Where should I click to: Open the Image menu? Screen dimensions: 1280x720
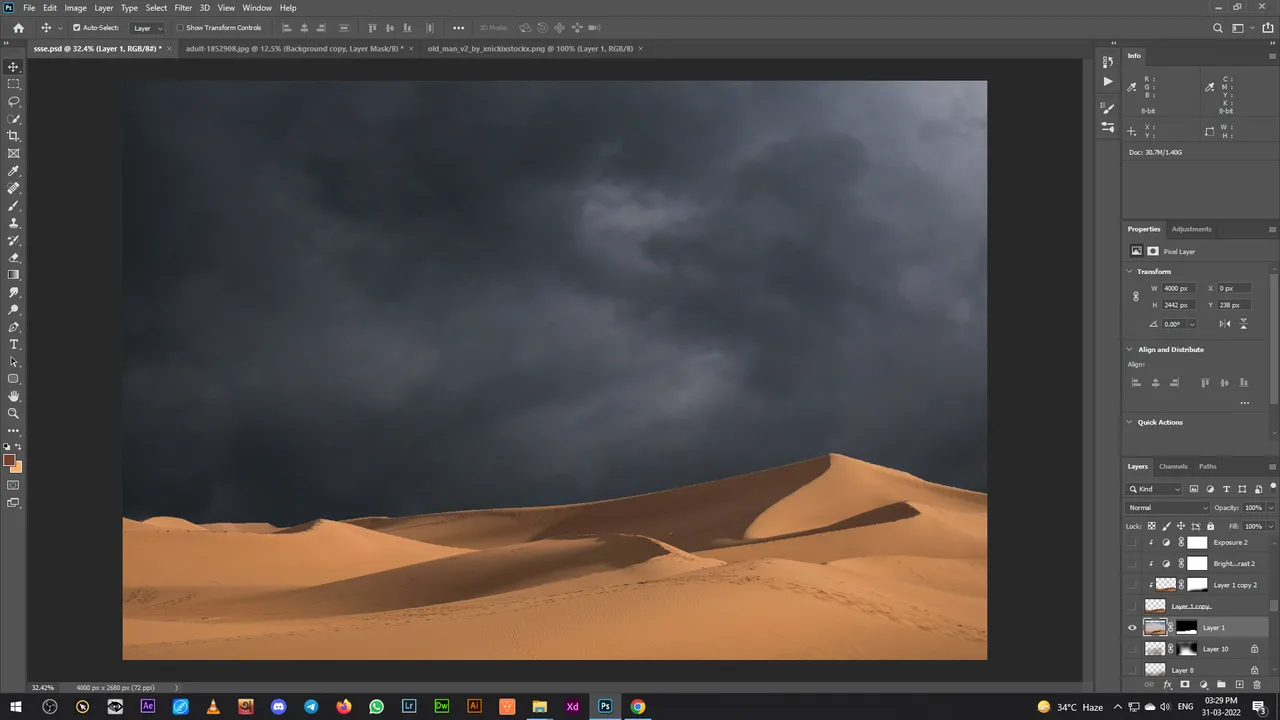[x=76, y=8]
